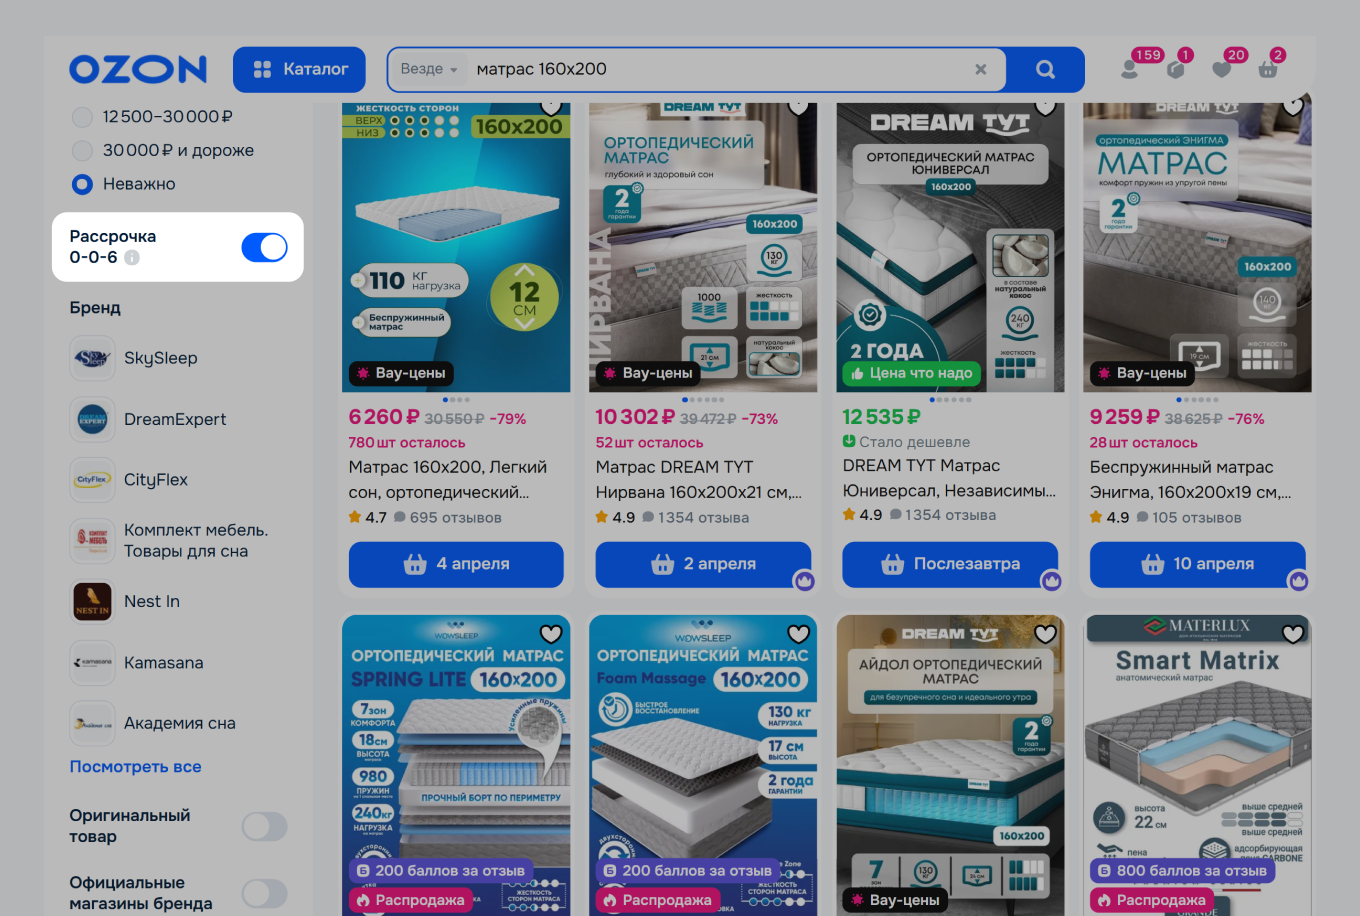Click the crown badge on the 2 апреля card
The height and width of the screenshot is (916, 1360).
[804, 581]
